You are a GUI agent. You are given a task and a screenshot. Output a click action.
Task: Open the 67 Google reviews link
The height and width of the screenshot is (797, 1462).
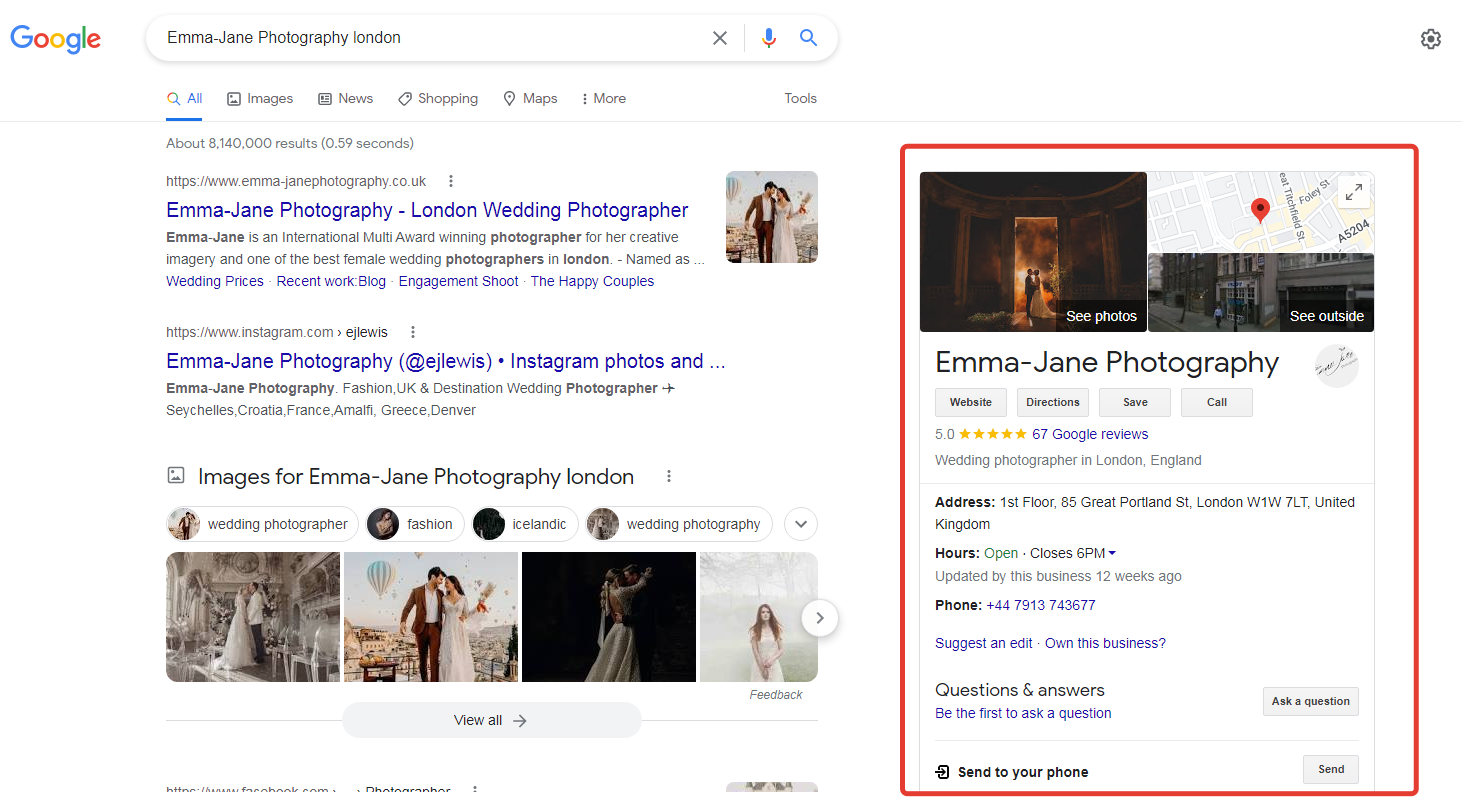(x=1090, y=434)
